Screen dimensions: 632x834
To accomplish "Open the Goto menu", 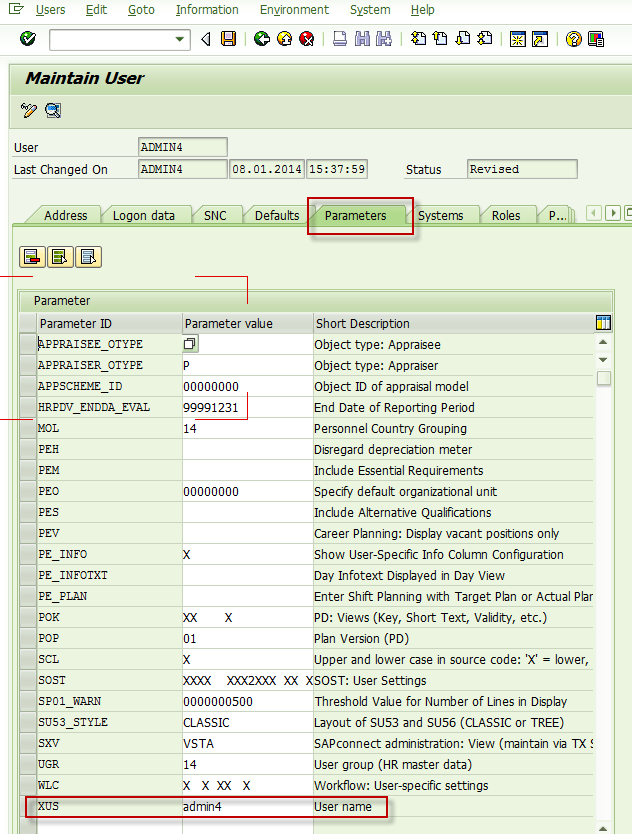I will point(141,10).
